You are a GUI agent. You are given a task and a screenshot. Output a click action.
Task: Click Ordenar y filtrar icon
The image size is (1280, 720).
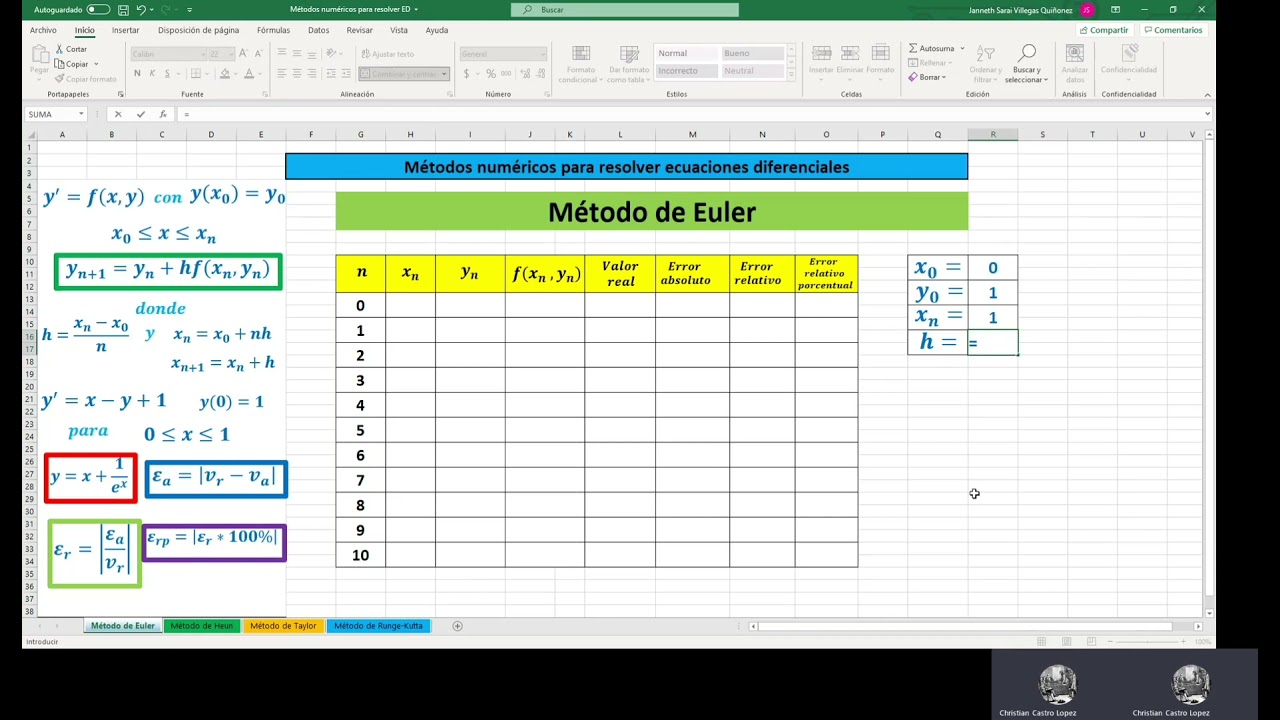click(985, 54)
